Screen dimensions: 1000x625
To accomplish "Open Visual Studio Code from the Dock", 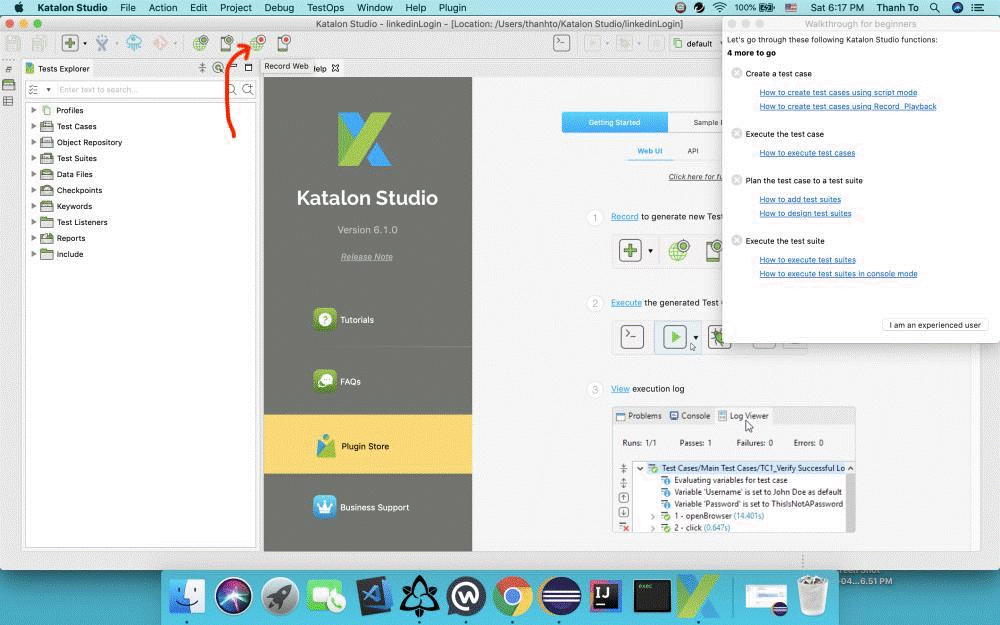I will [374, 596].
